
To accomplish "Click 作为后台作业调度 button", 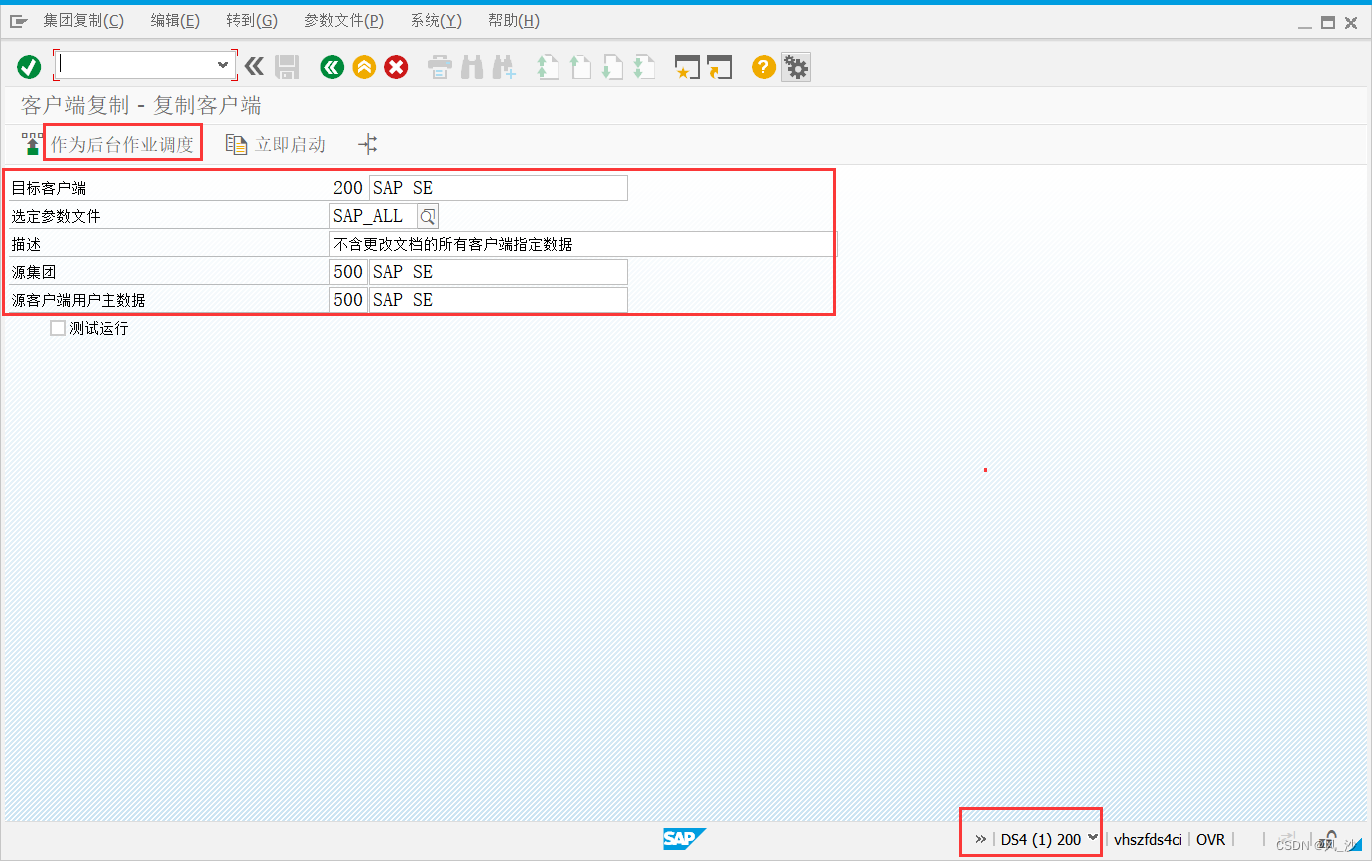I will 122,144.
